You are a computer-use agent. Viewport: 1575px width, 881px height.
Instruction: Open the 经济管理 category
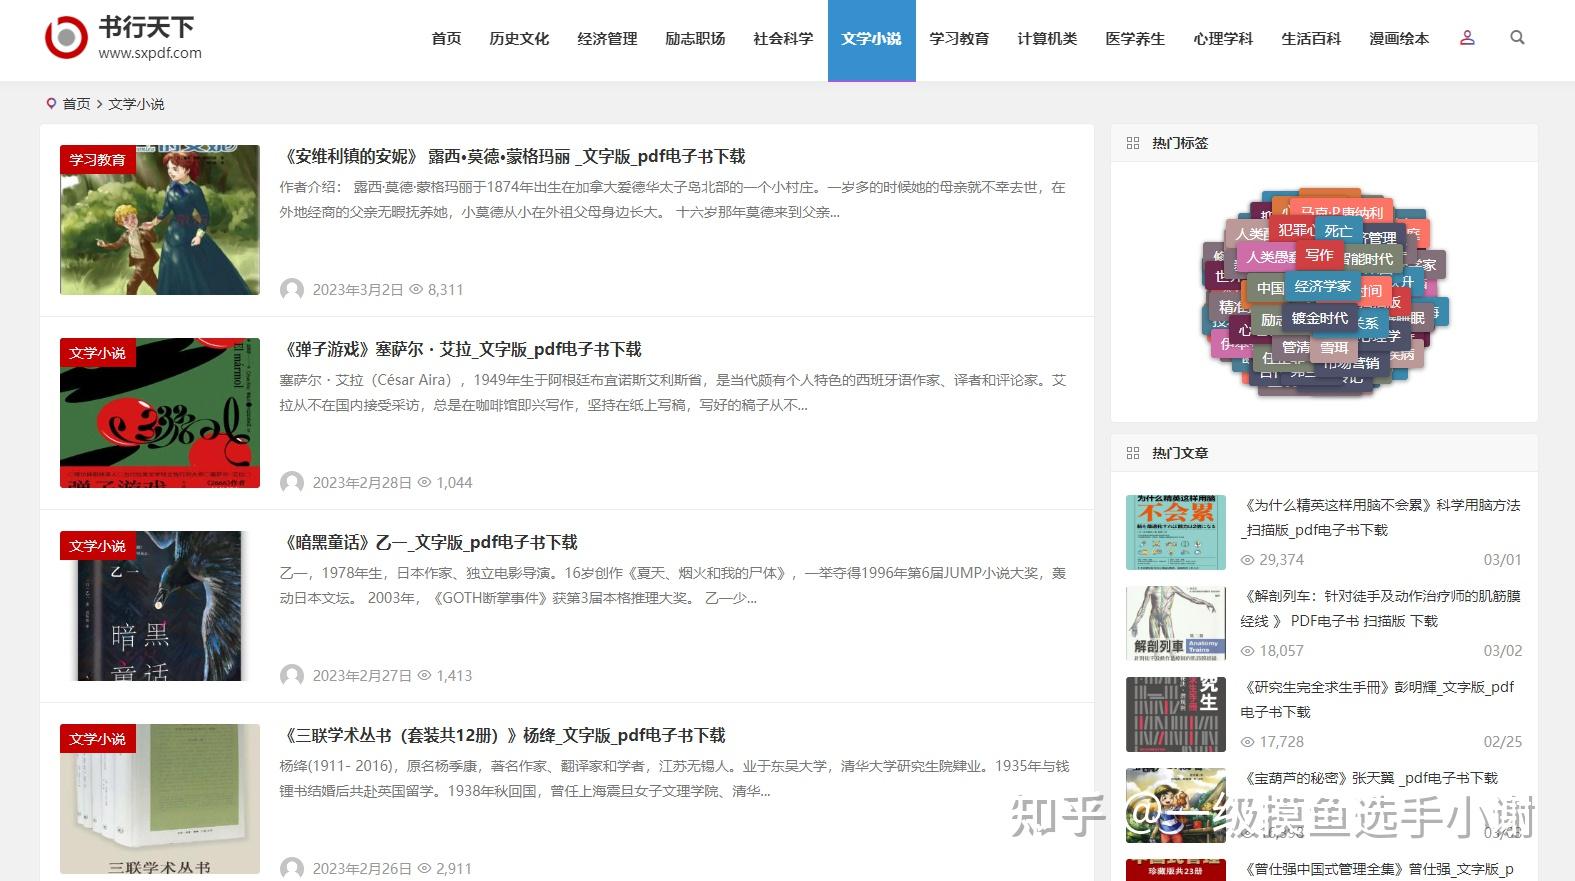(x=607, y=39)
